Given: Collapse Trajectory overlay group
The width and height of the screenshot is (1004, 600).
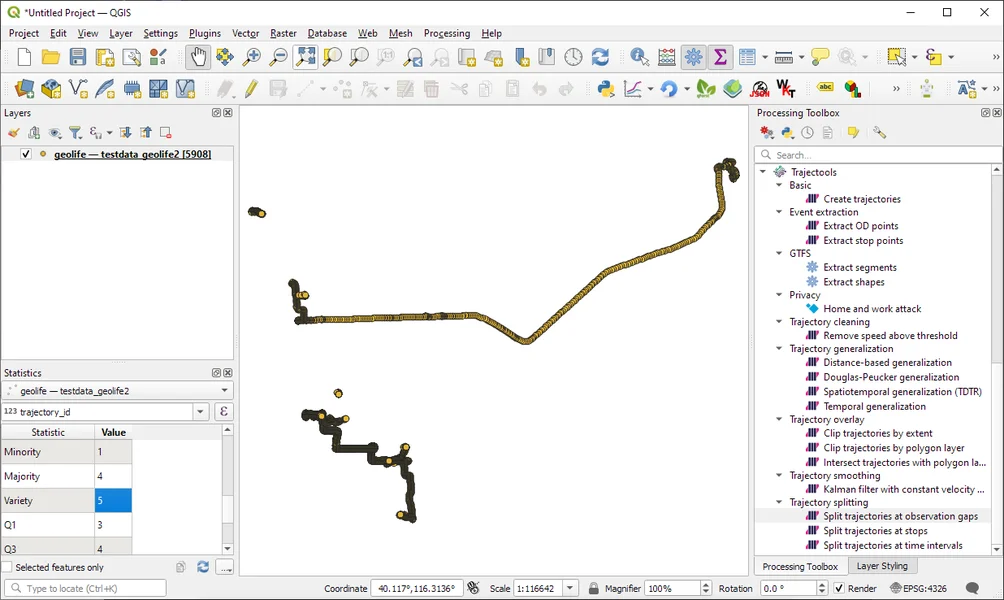Looking at the screenshot, I should click(779, 419).
